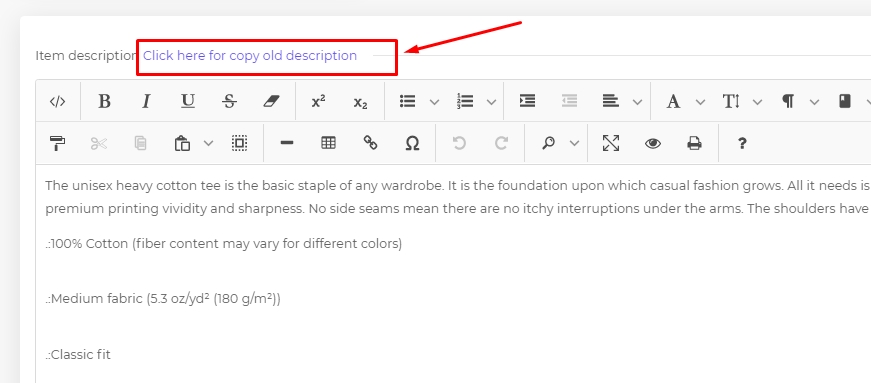This screenshot has height=383, width=871.
Task: Click the font size icon
Action: (x=730, y=101)
